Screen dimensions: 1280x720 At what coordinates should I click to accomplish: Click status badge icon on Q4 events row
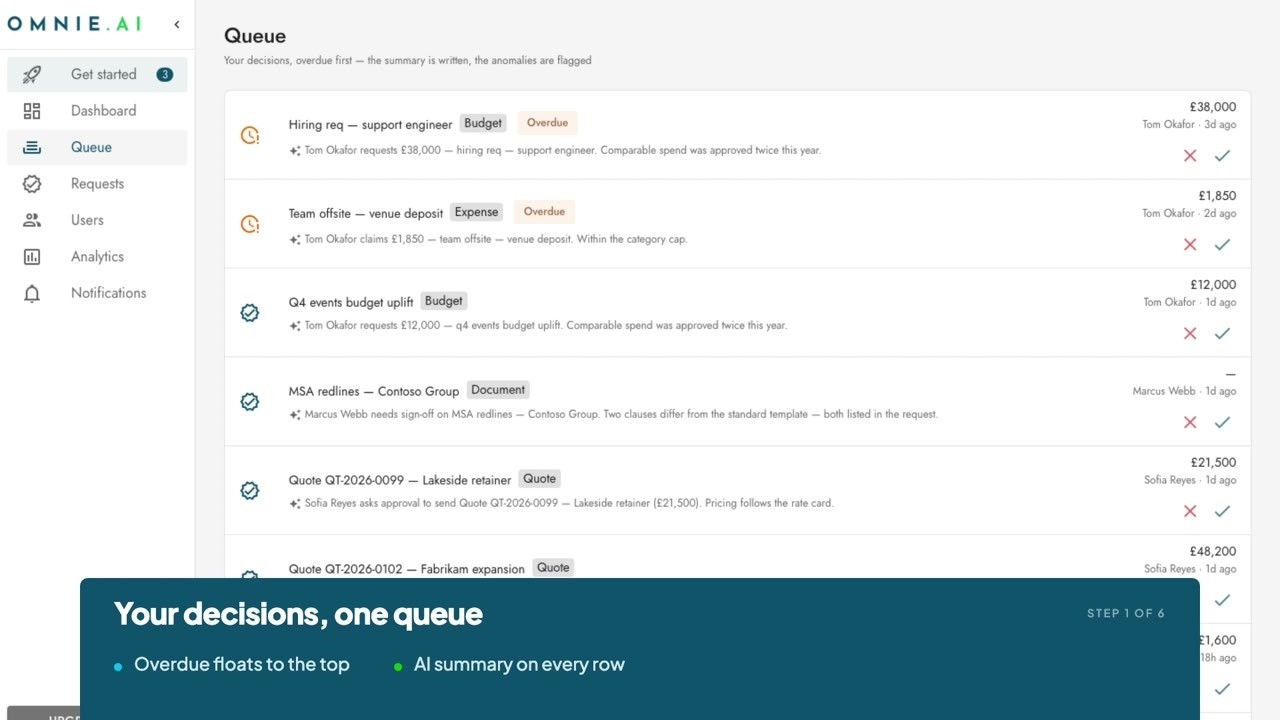pos(250,313)
